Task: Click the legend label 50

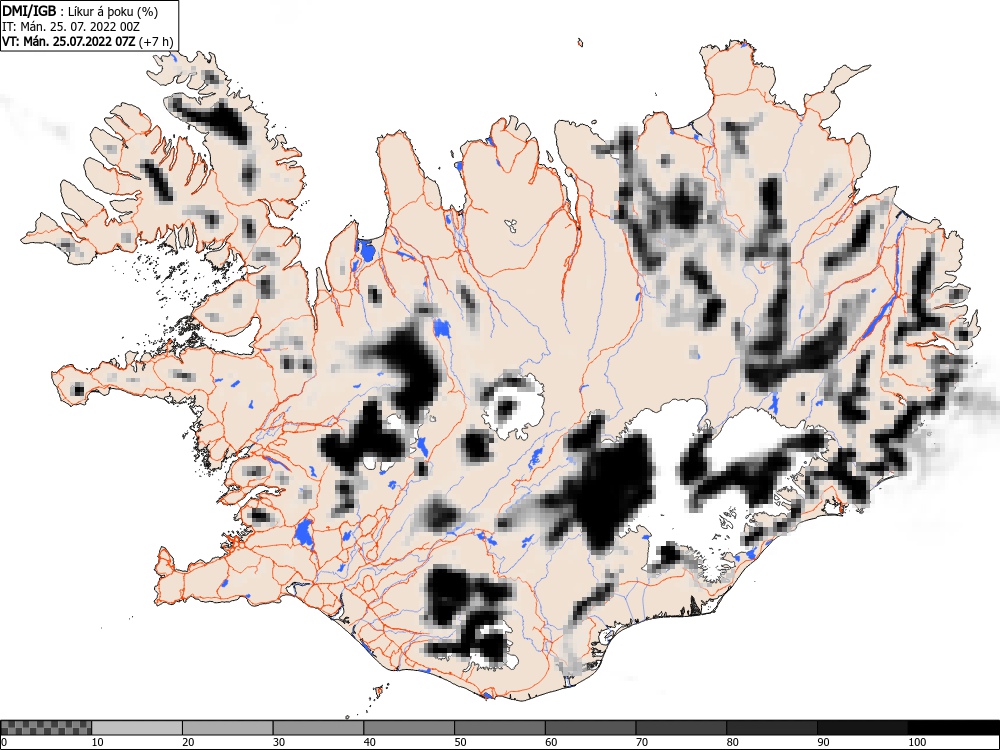Action: (460, 742)
